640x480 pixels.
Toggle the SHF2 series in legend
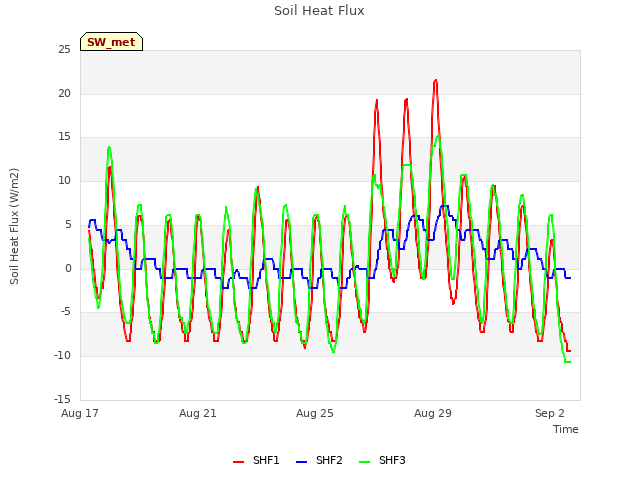(x=319, y=460)
